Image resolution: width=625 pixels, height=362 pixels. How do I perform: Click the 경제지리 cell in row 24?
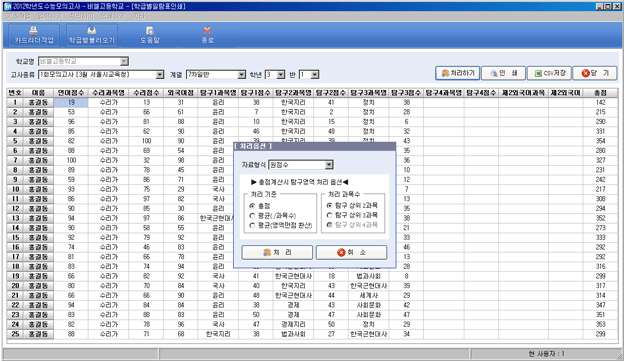[x=293, y=325]
